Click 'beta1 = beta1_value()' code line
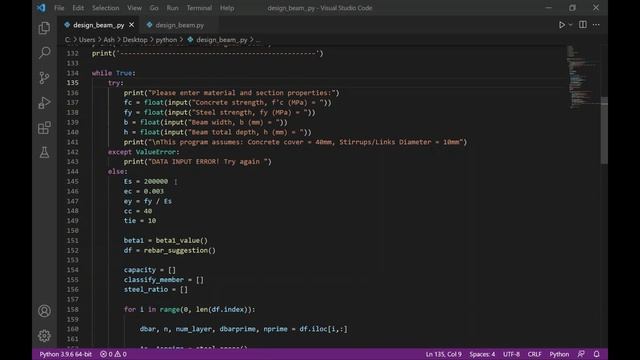Viewport: 640px width, 360px height. (x=166, y=240)
